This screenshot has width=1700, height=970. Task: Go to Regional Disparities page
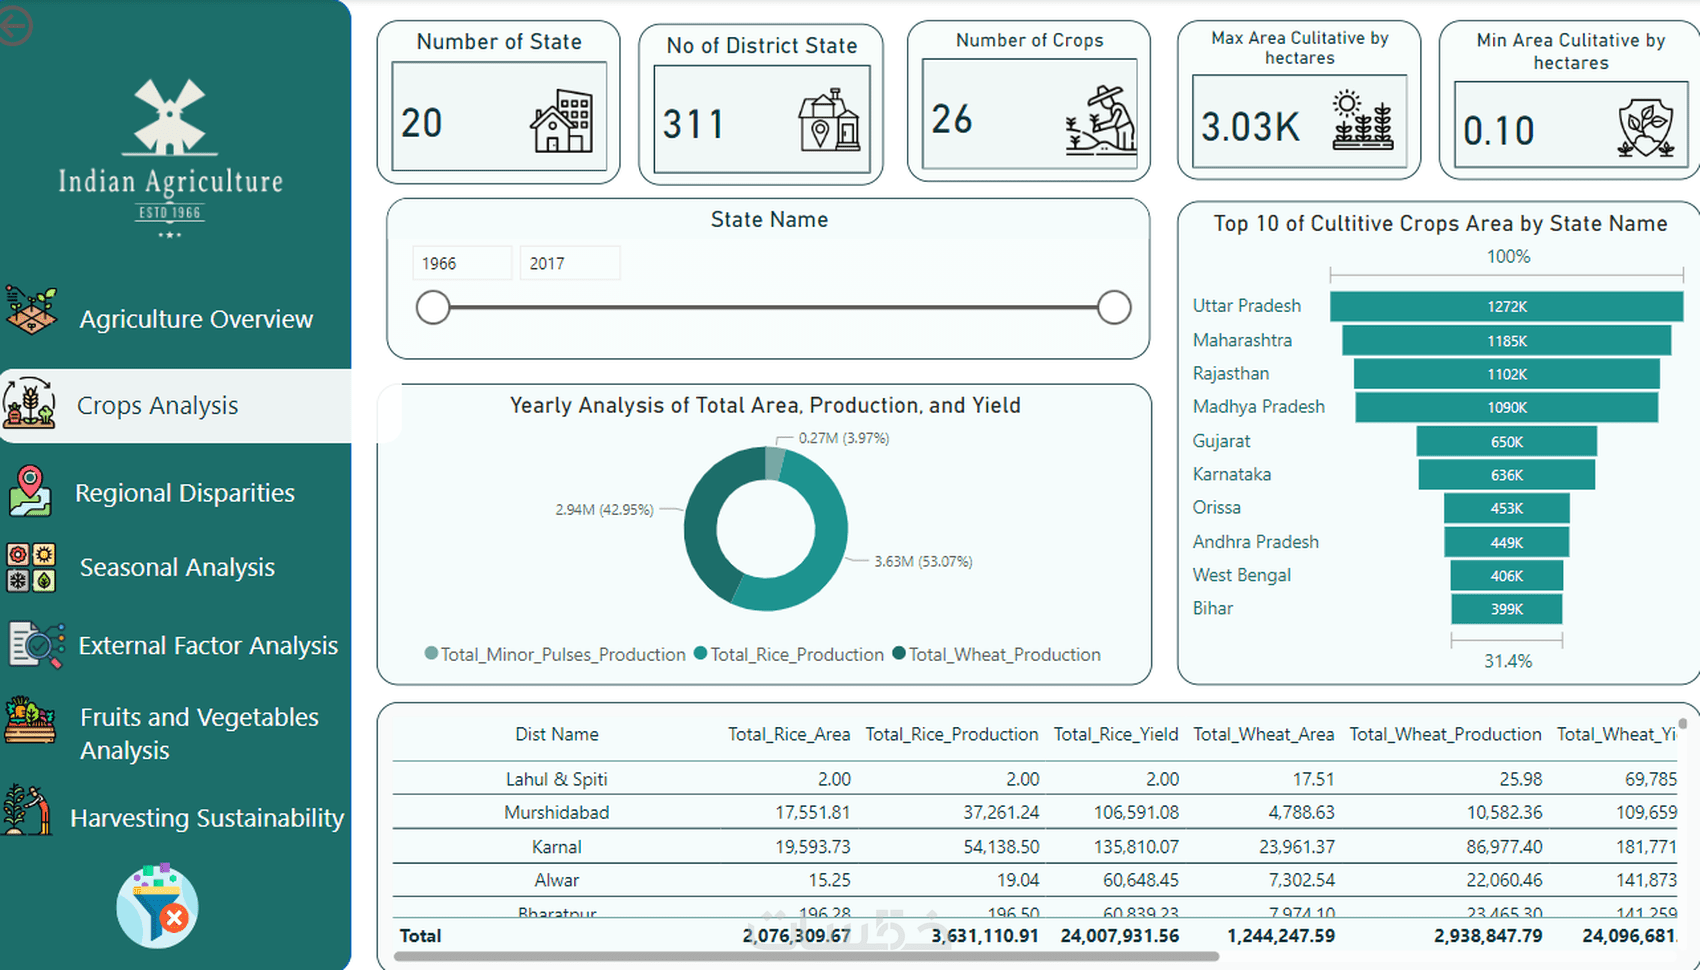[x=185, y=493]
